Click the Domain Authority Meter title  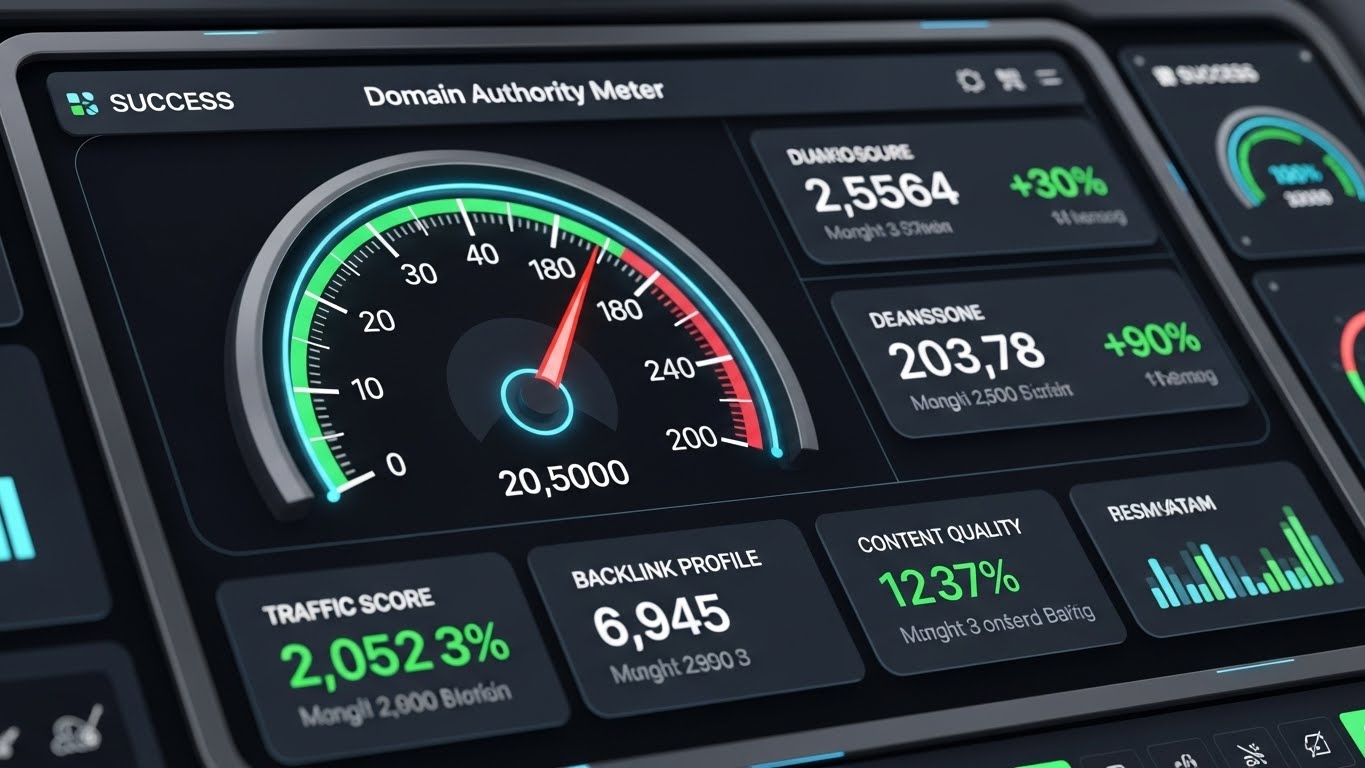click(x=513, y=94)
